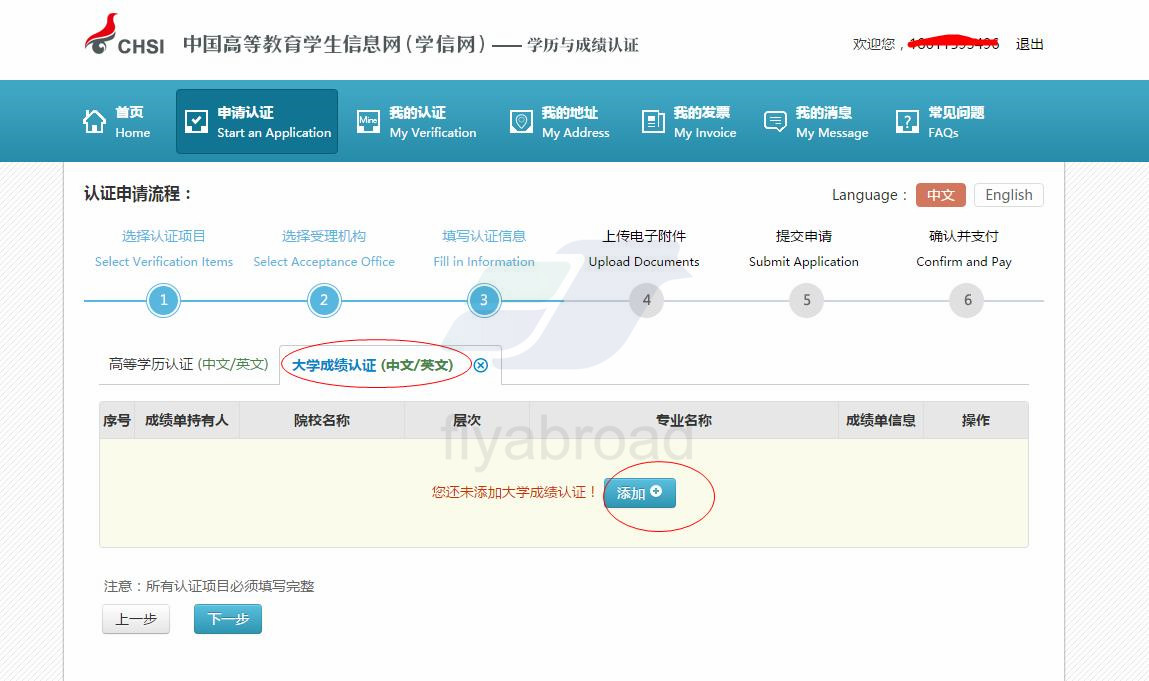1149x681 pixels.
Task: Click the My Message chat bubble icon
Action: 775,122
